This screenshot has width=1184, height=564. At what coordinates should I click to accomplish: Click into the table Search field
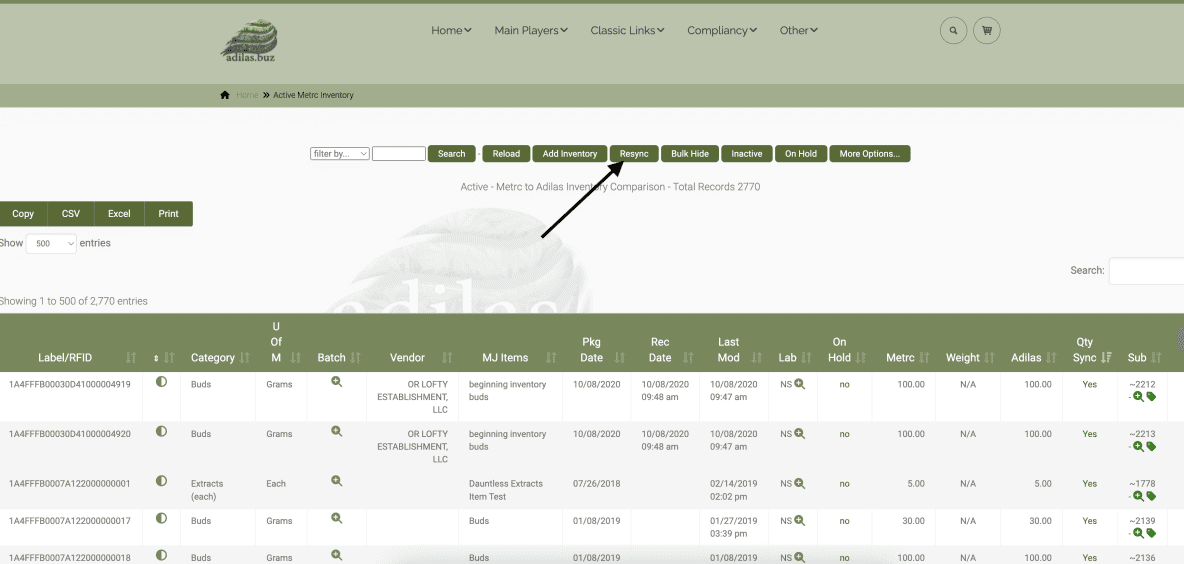coord(1146,270)
